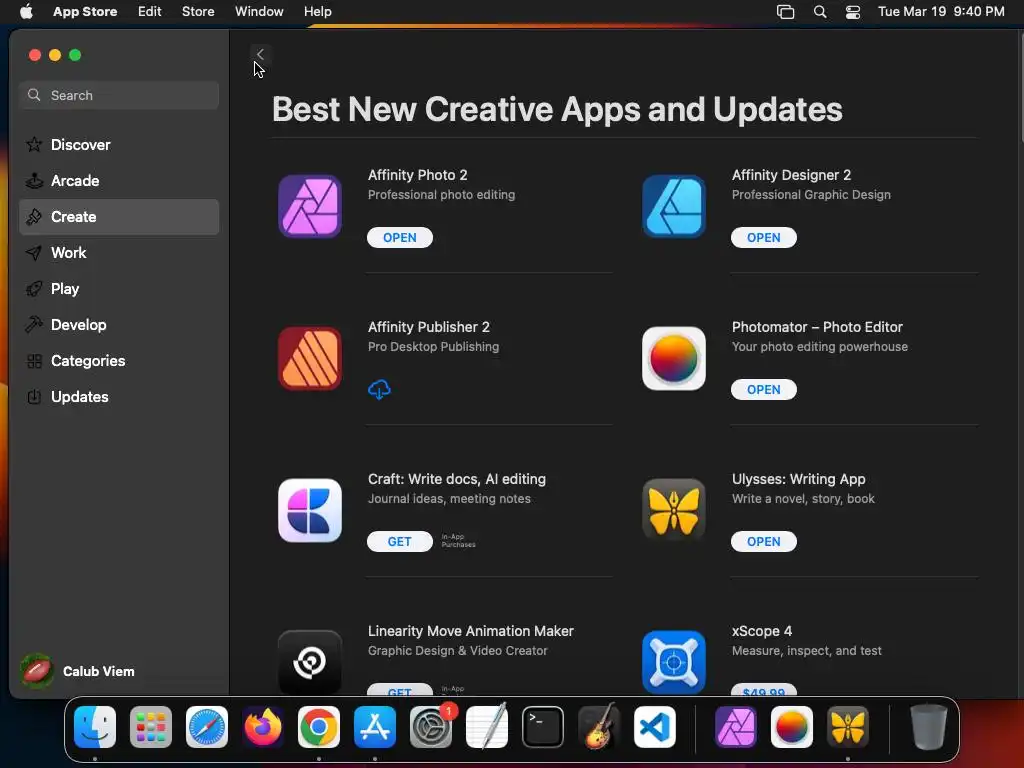This screenshot has width=1024, height=768.
Task: Open the Affinity Photo 2 app icon
Action: click(310, 206)
